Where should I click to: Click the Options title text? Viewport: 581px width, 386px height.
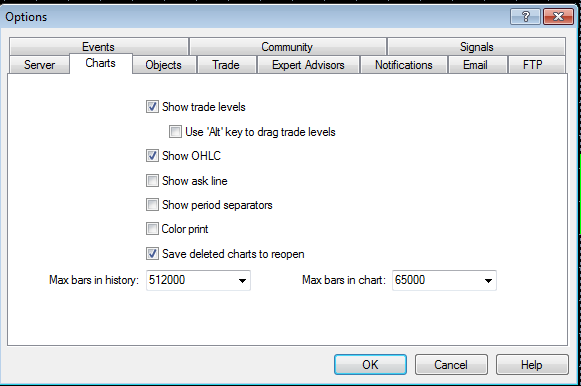[x=26, y=17]
